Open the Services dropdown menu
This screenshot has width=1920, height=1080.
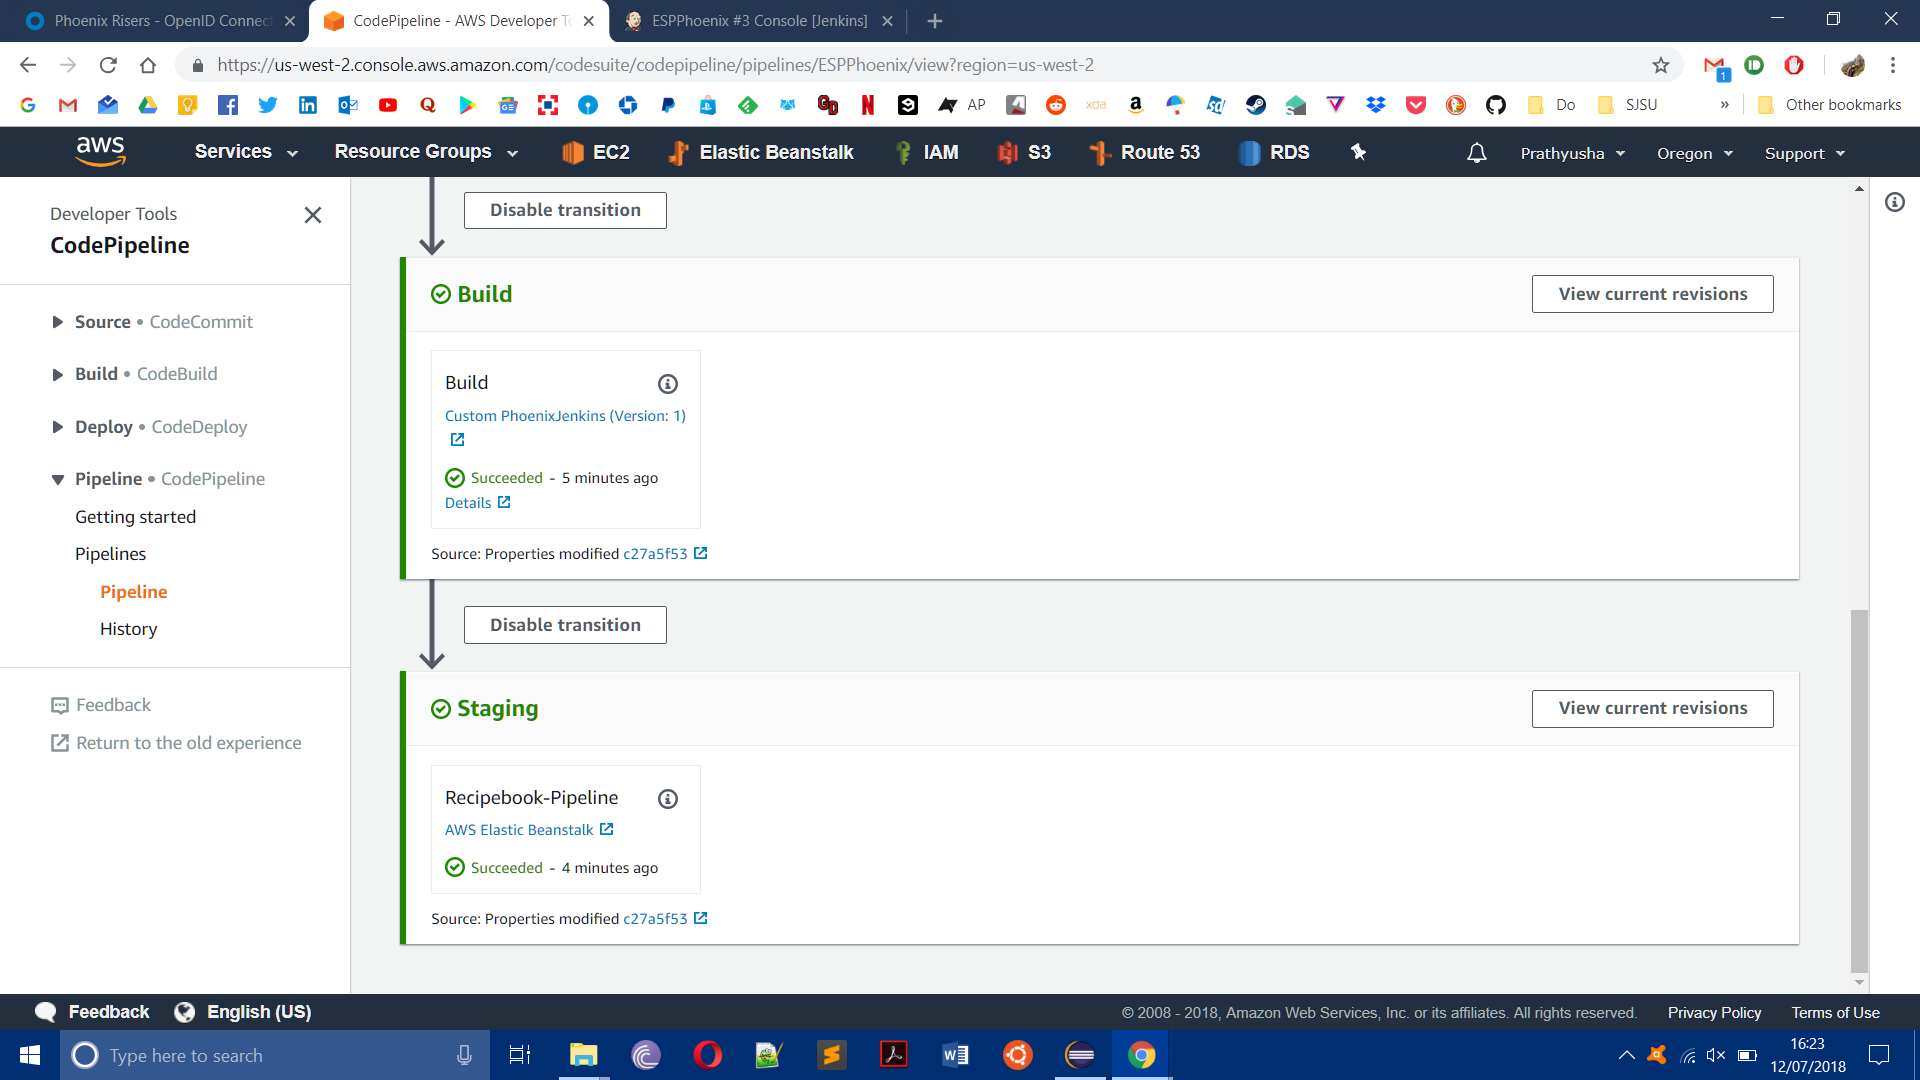point(246,152)
